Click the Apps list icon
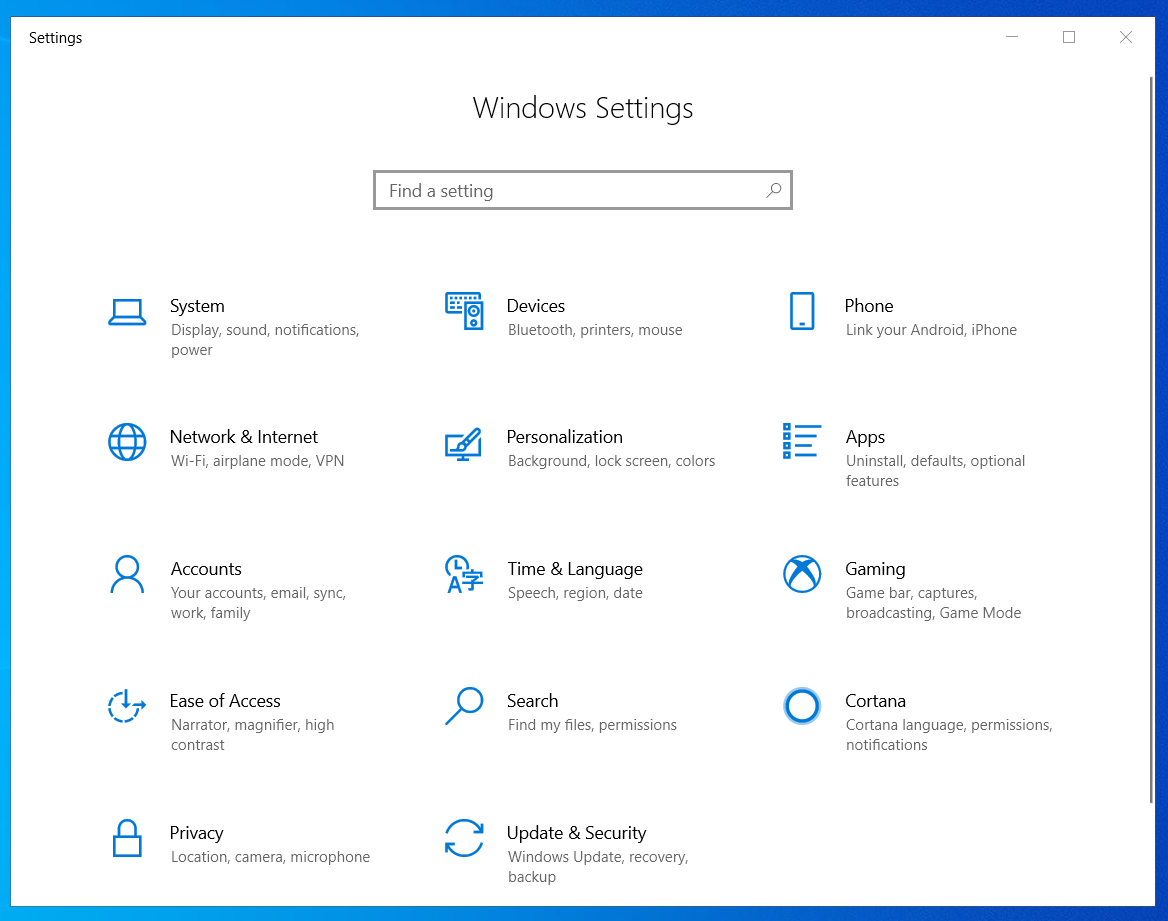1168x921 pixels. tap(801, 441)
